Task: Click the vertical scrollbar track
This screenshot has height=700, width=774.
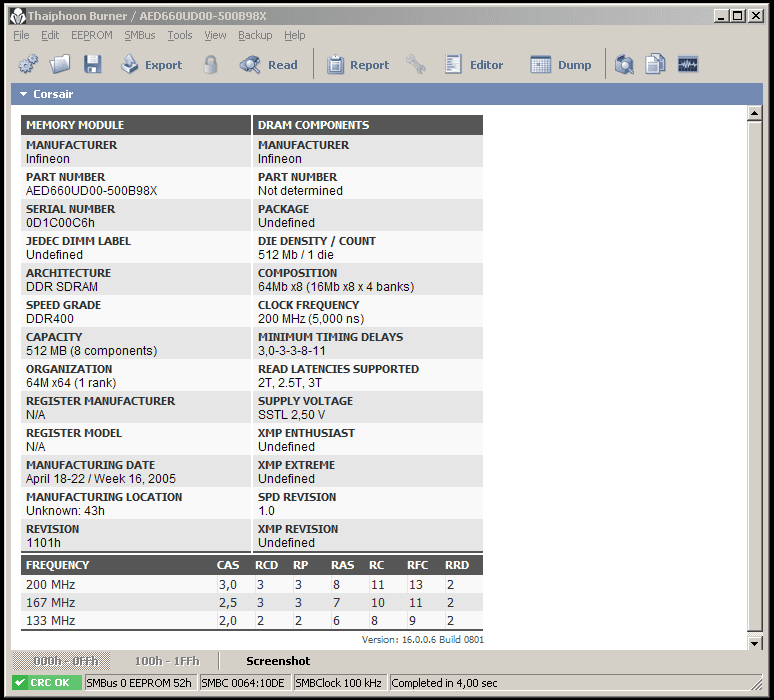Action: (x=754, y=378)
